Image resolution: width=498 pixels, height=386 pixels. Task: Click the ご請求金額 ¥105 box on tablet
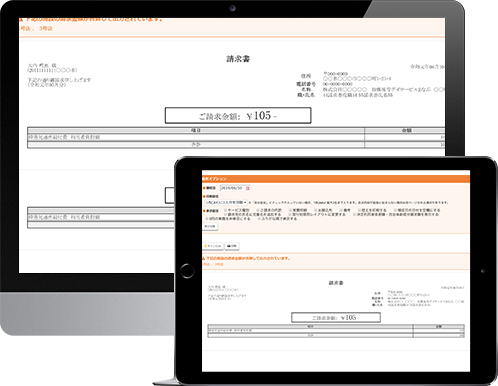[x=336, y=317]
